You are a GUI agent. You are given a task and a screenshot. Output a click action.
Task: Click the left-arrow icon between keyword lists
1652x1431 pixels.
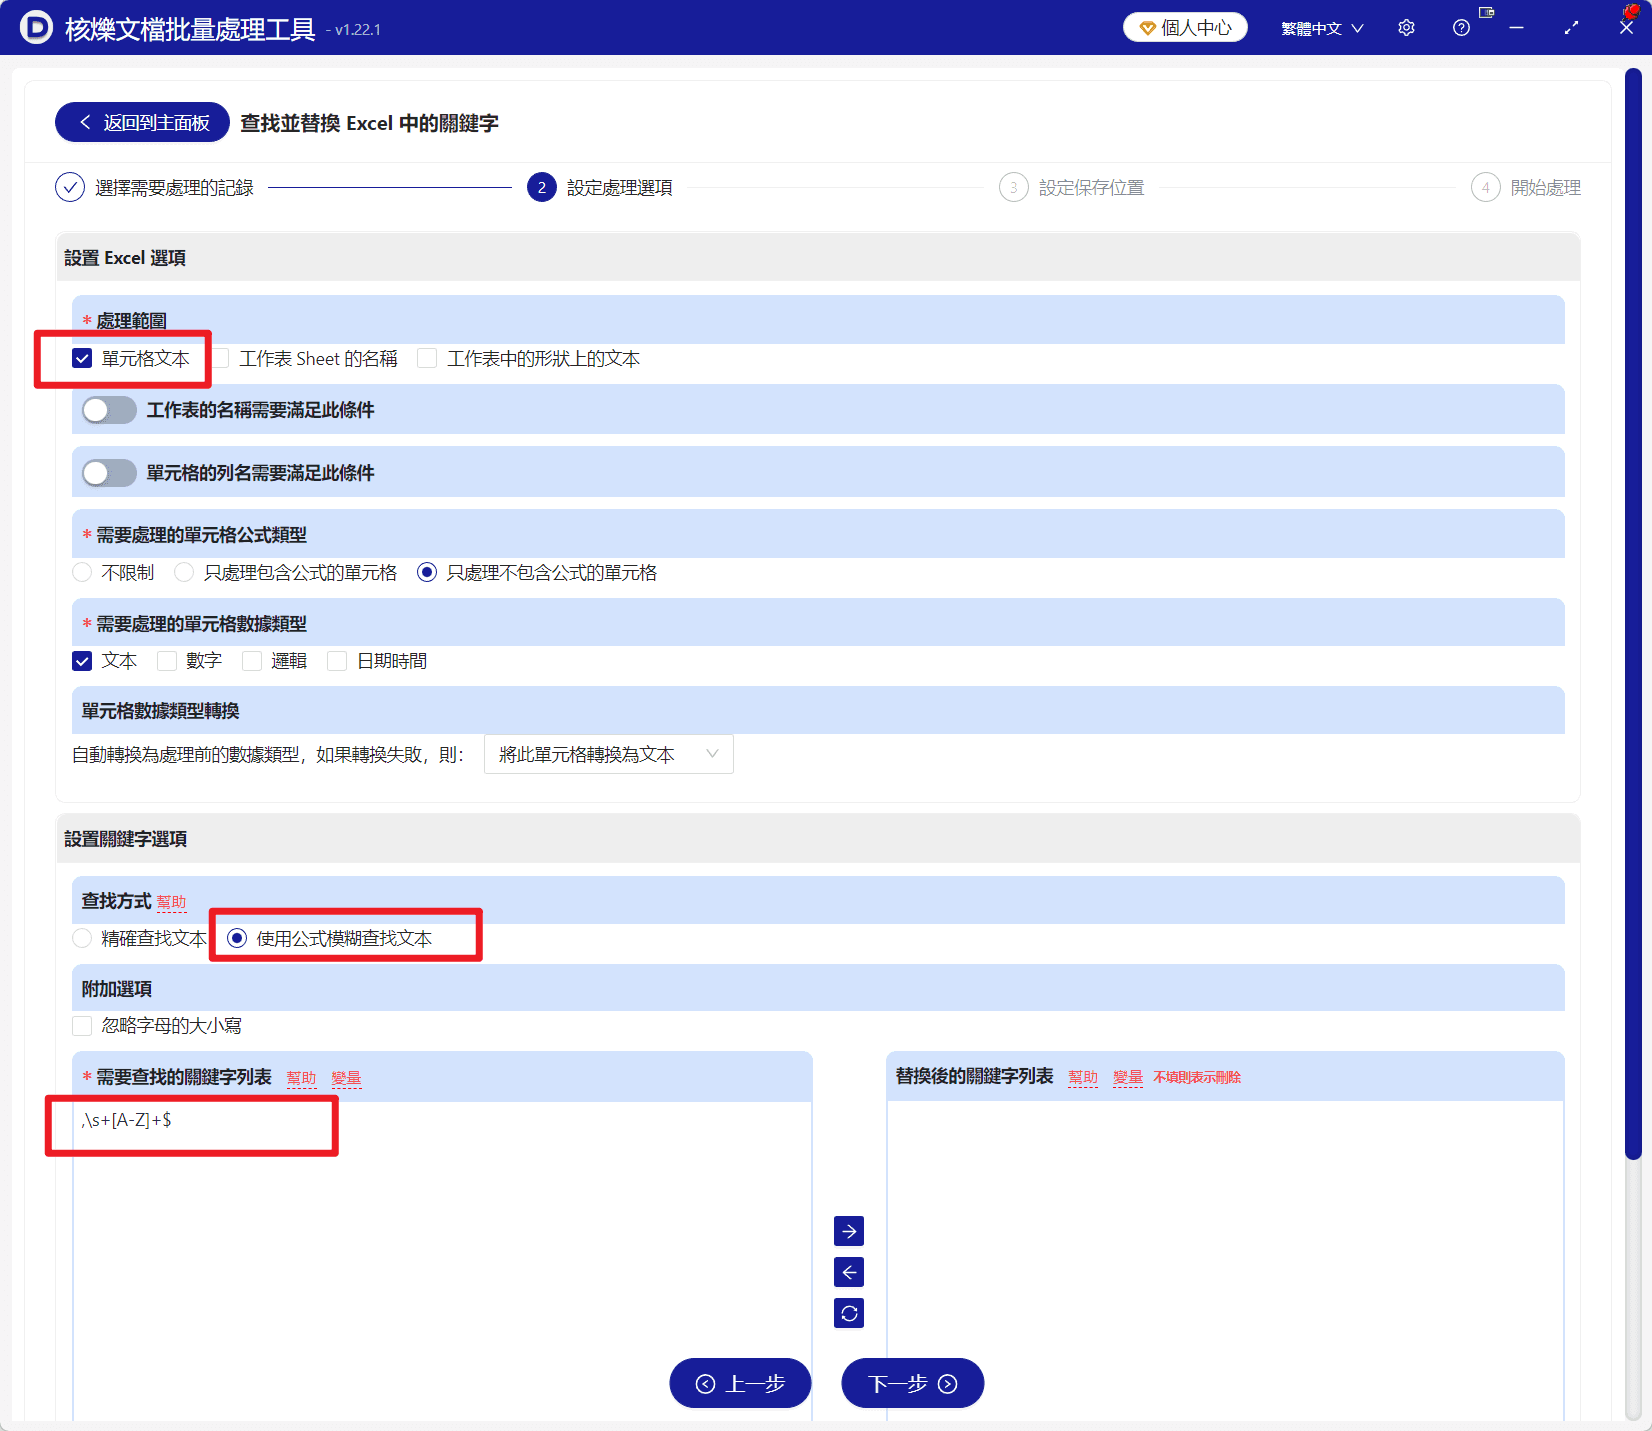click(848, 1272)
